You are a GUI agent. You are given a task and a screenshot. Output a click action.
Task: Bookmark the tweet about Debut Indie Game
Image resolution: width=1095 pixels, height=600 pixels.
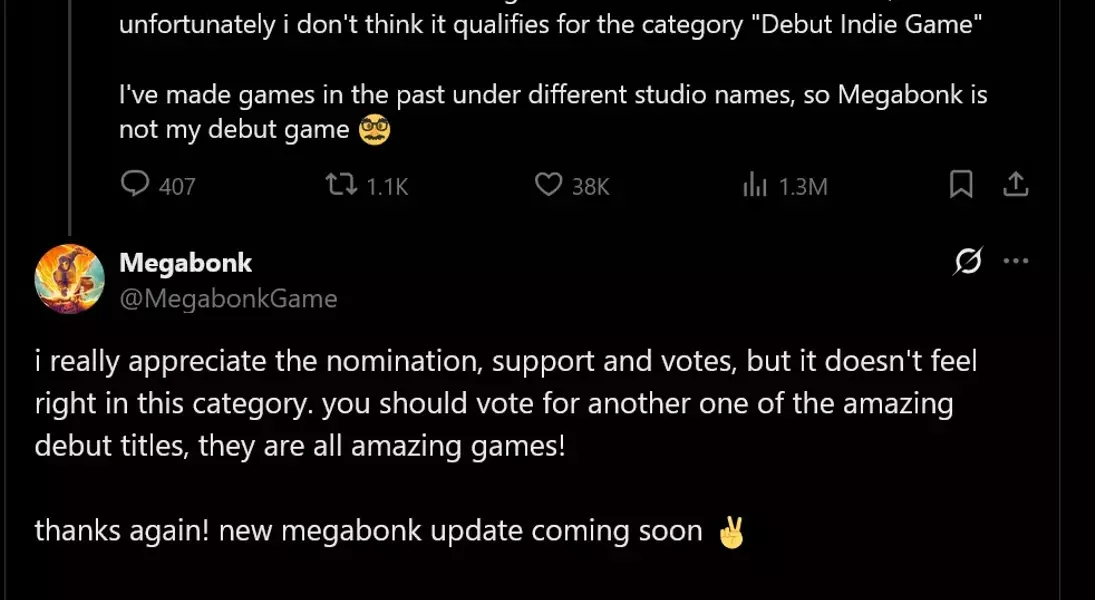coord(961,185)
